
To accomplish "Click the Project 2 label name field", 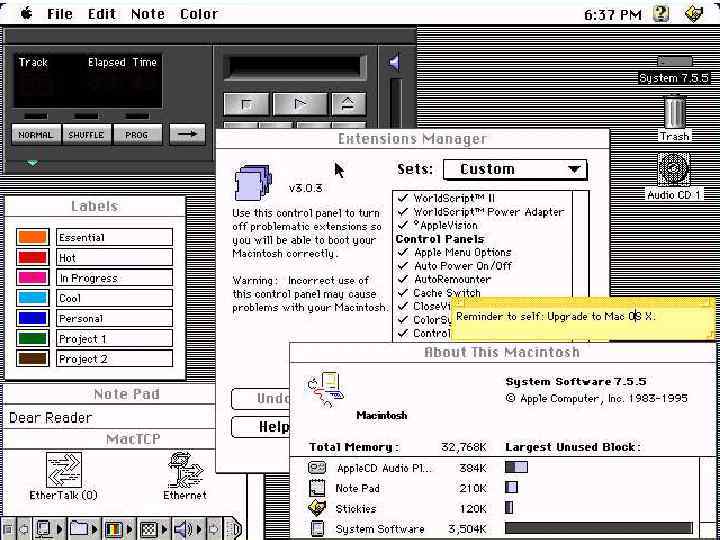I will pyautogui.click(x=114, y=359).
